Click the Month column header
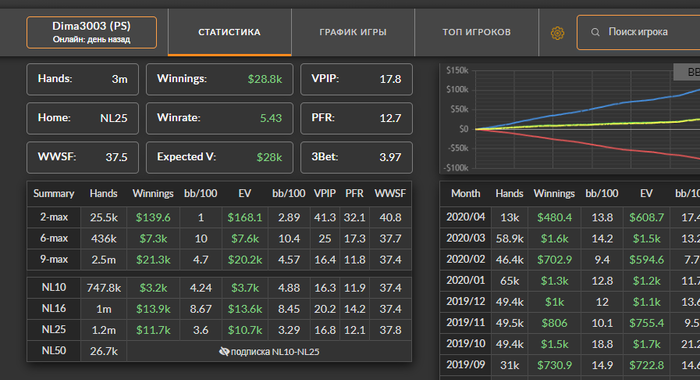Viewport: 700px width, 380px height. click(x=466, y=194)
